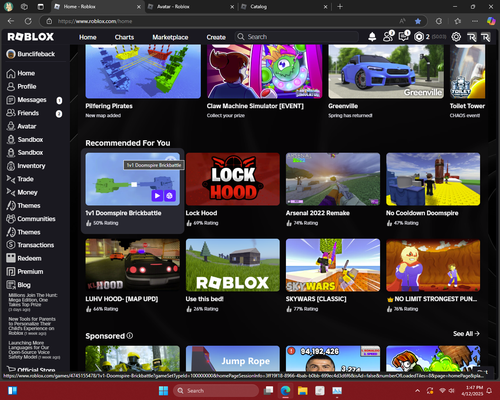Click See All next to Sponsored
This screenshot has height=400, width=500.
point(466,334)
